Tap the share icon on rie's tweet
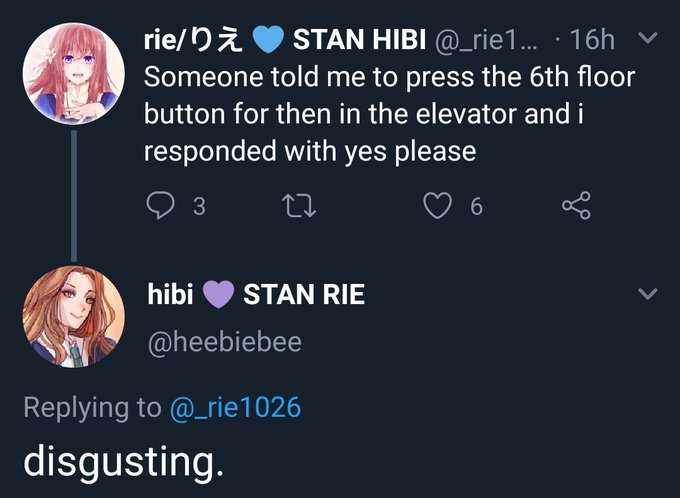Viewport: 680px width, 498px height. (576, 205)
